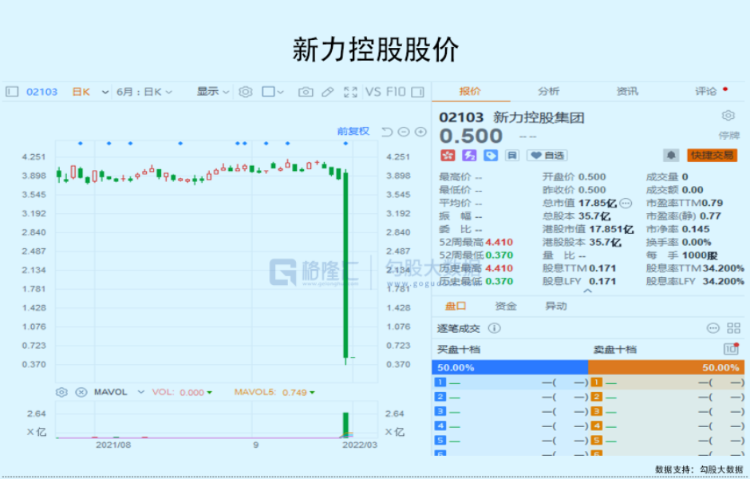The height and width of the screenshot is (479, 750).
Task: Toggle the right panel icon after F10
Action: click(x=419, y=92)
